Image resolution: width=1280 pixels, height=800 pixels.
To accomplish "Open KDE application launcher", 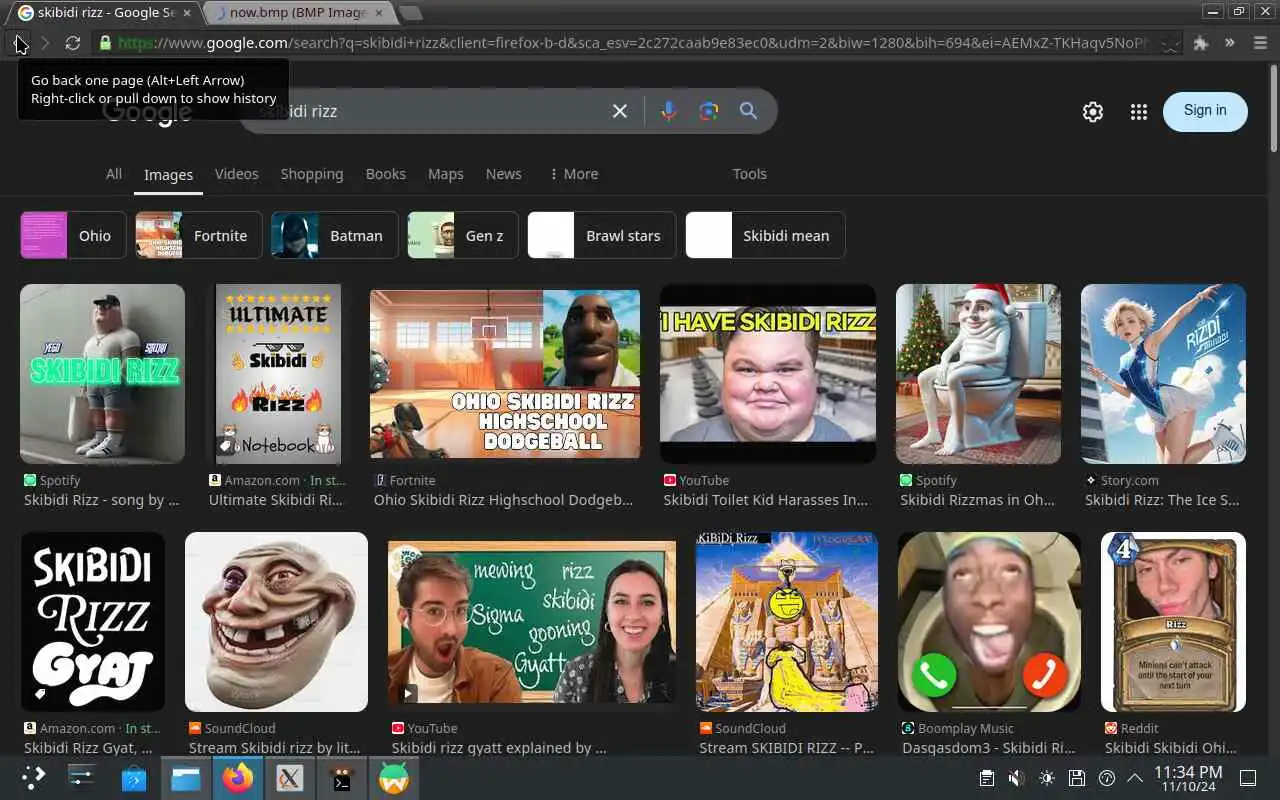I will [x=33, y=777].
